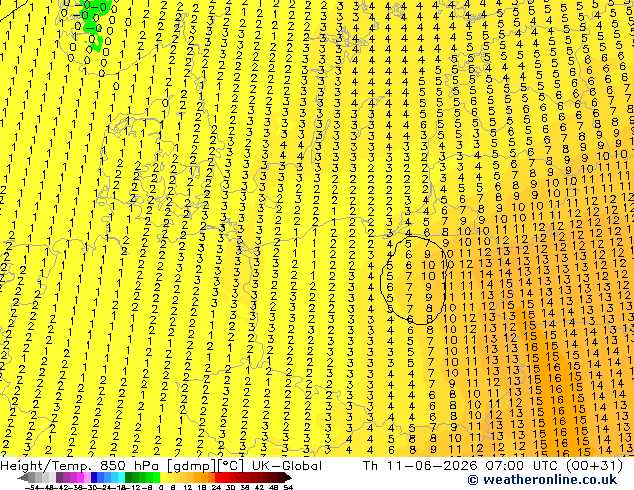This screenshot has height=490, width=634.
Task: Pick the bright red swatch in the legend
Action: coord(218,478)
